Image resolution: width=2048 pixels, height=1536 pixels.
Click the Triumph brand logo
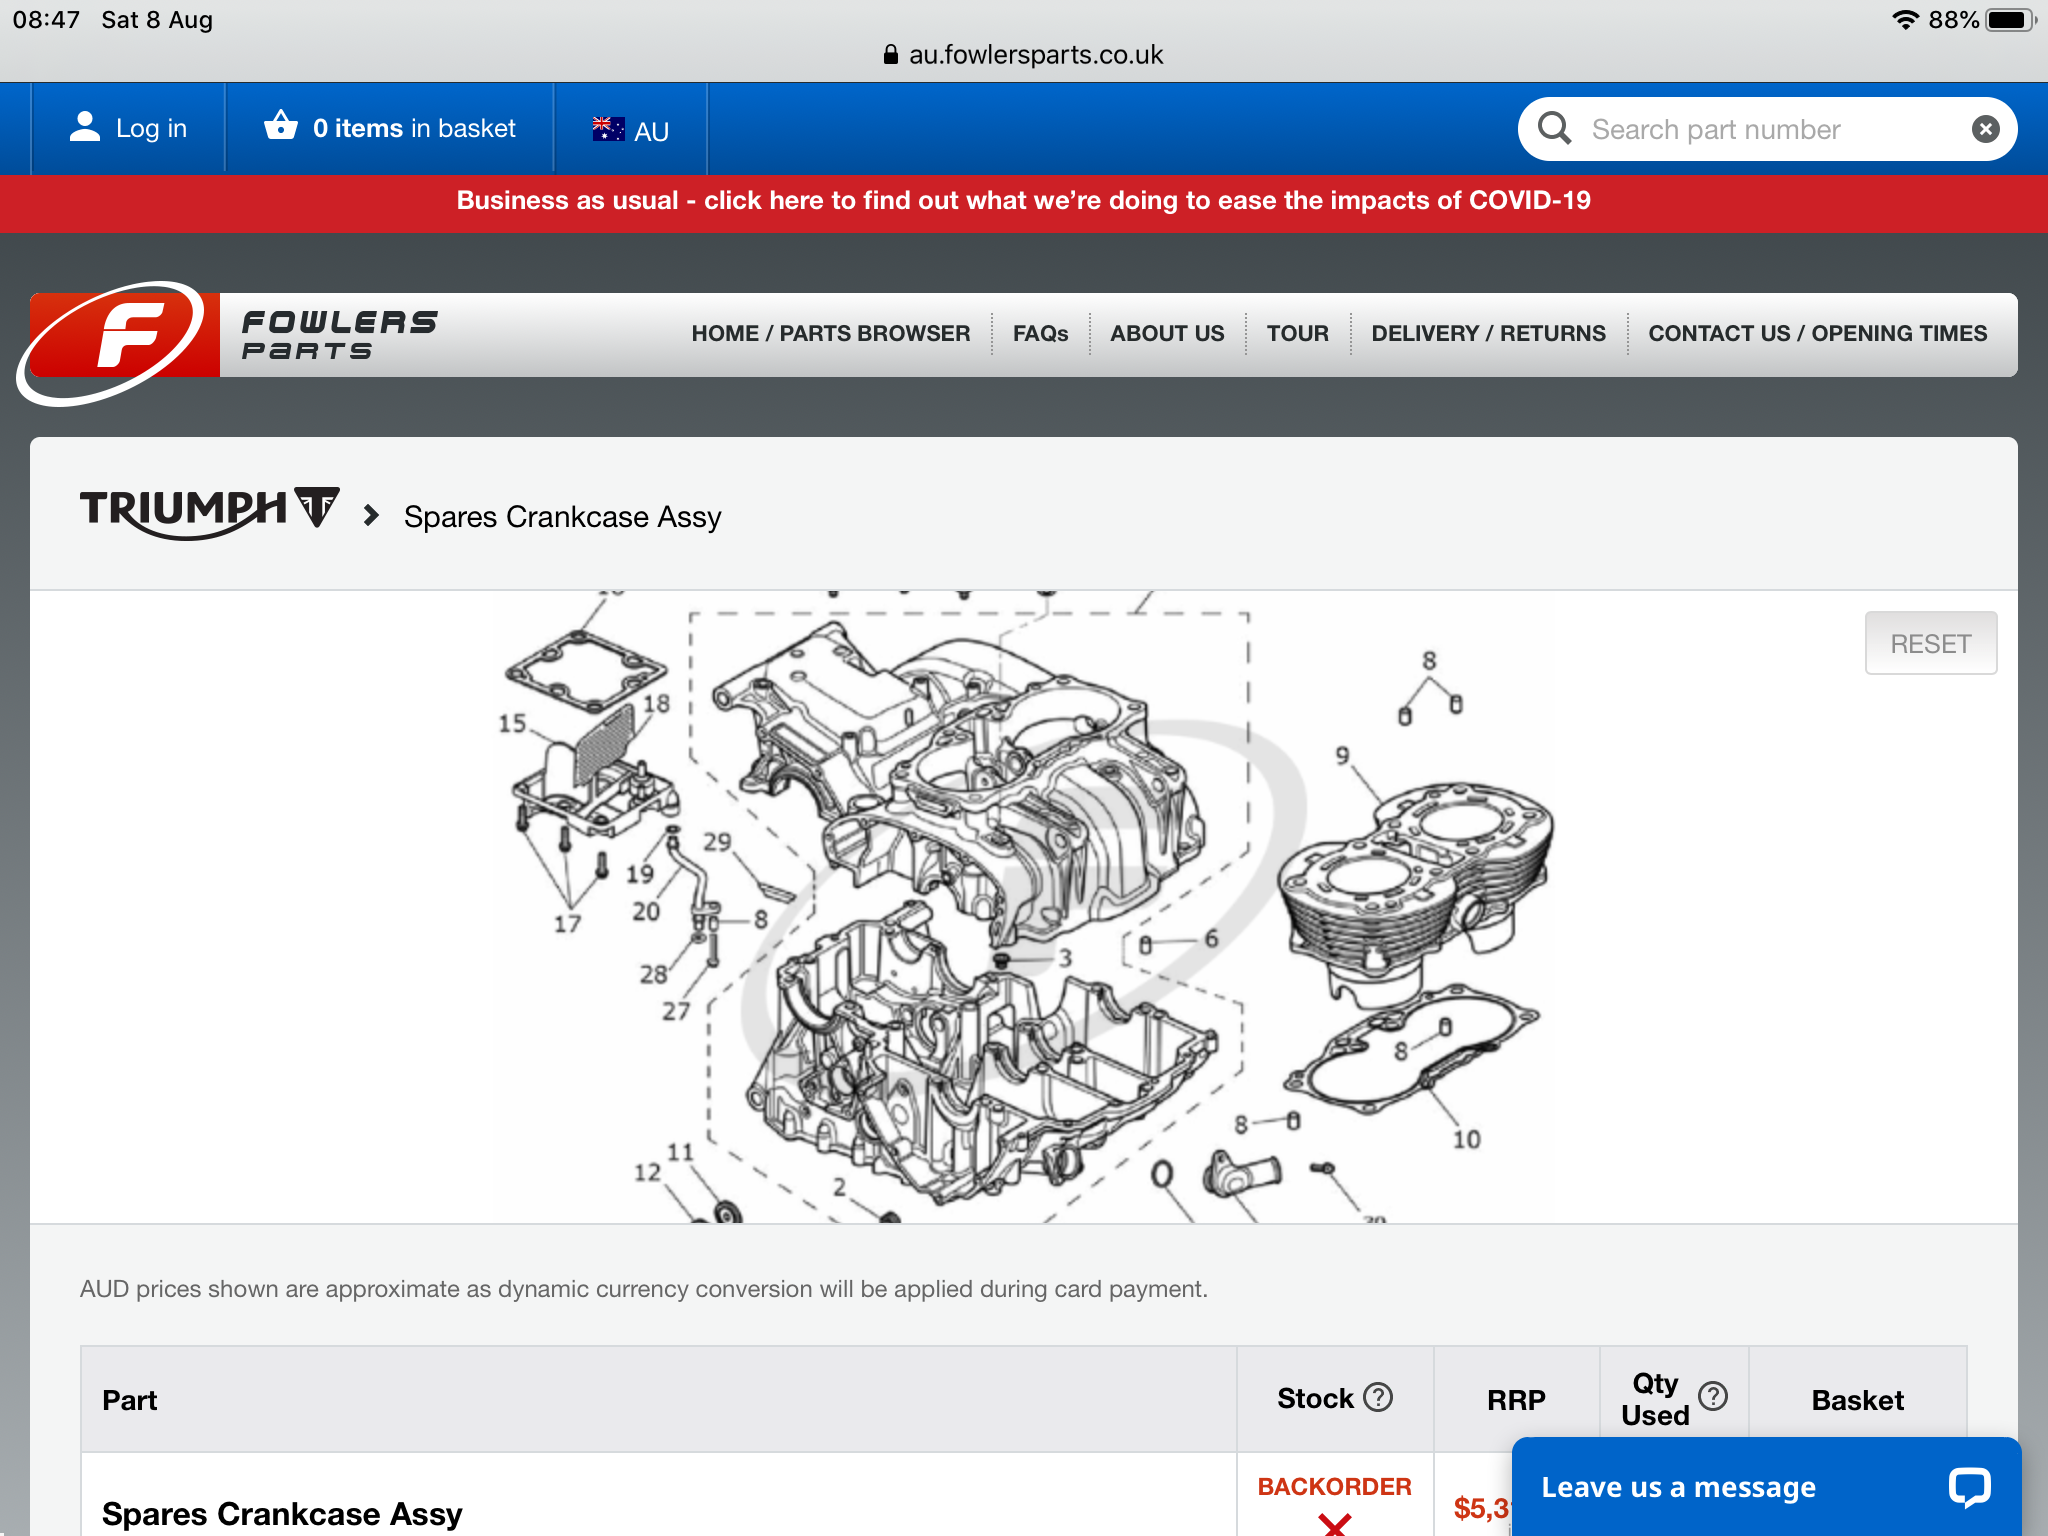coord(209,511)
